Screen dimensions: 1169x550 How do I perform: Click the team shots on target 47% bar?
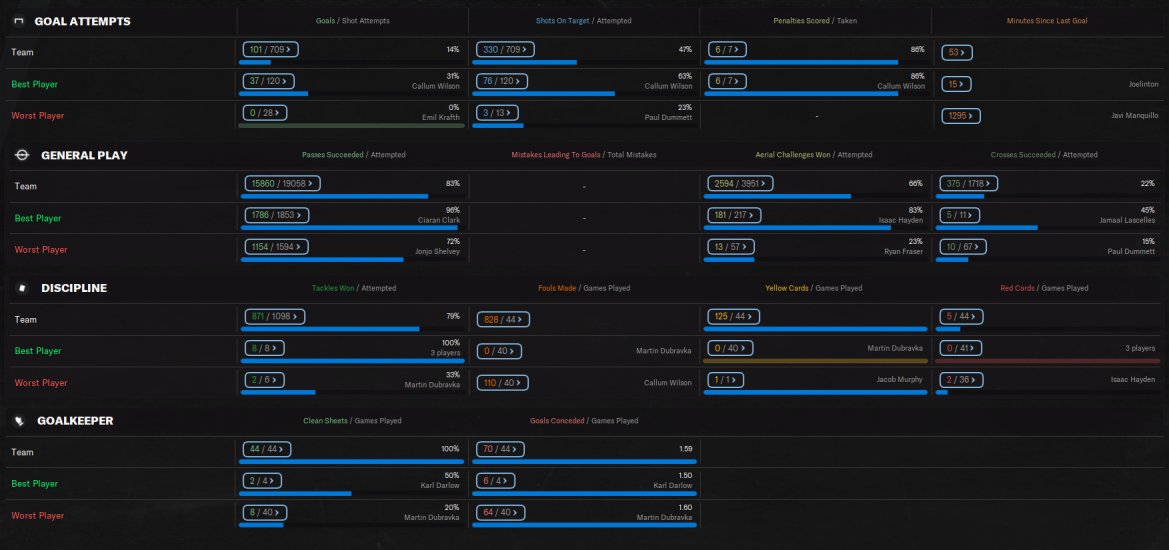tap(584, 62)
